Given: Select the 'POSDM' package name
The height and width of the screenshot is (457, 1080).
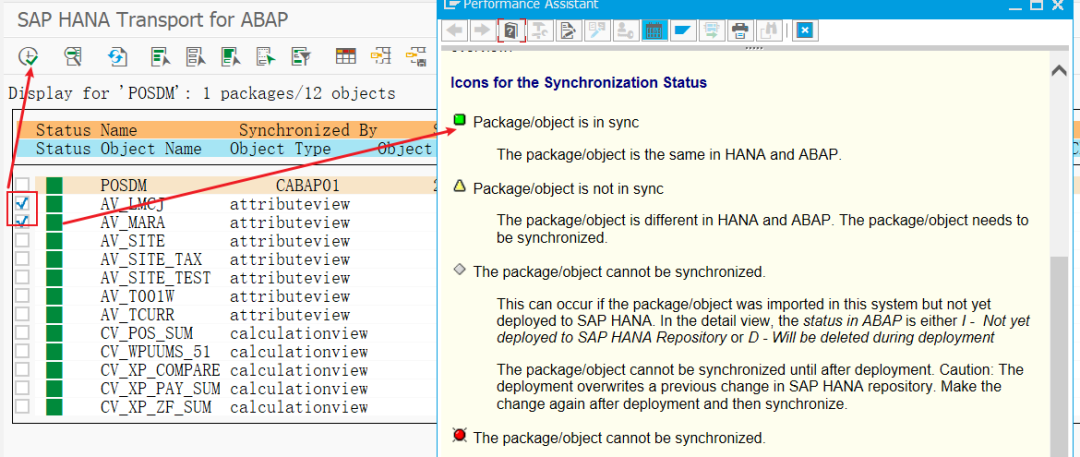Looking at the screenshot, I should coord(124,185).
